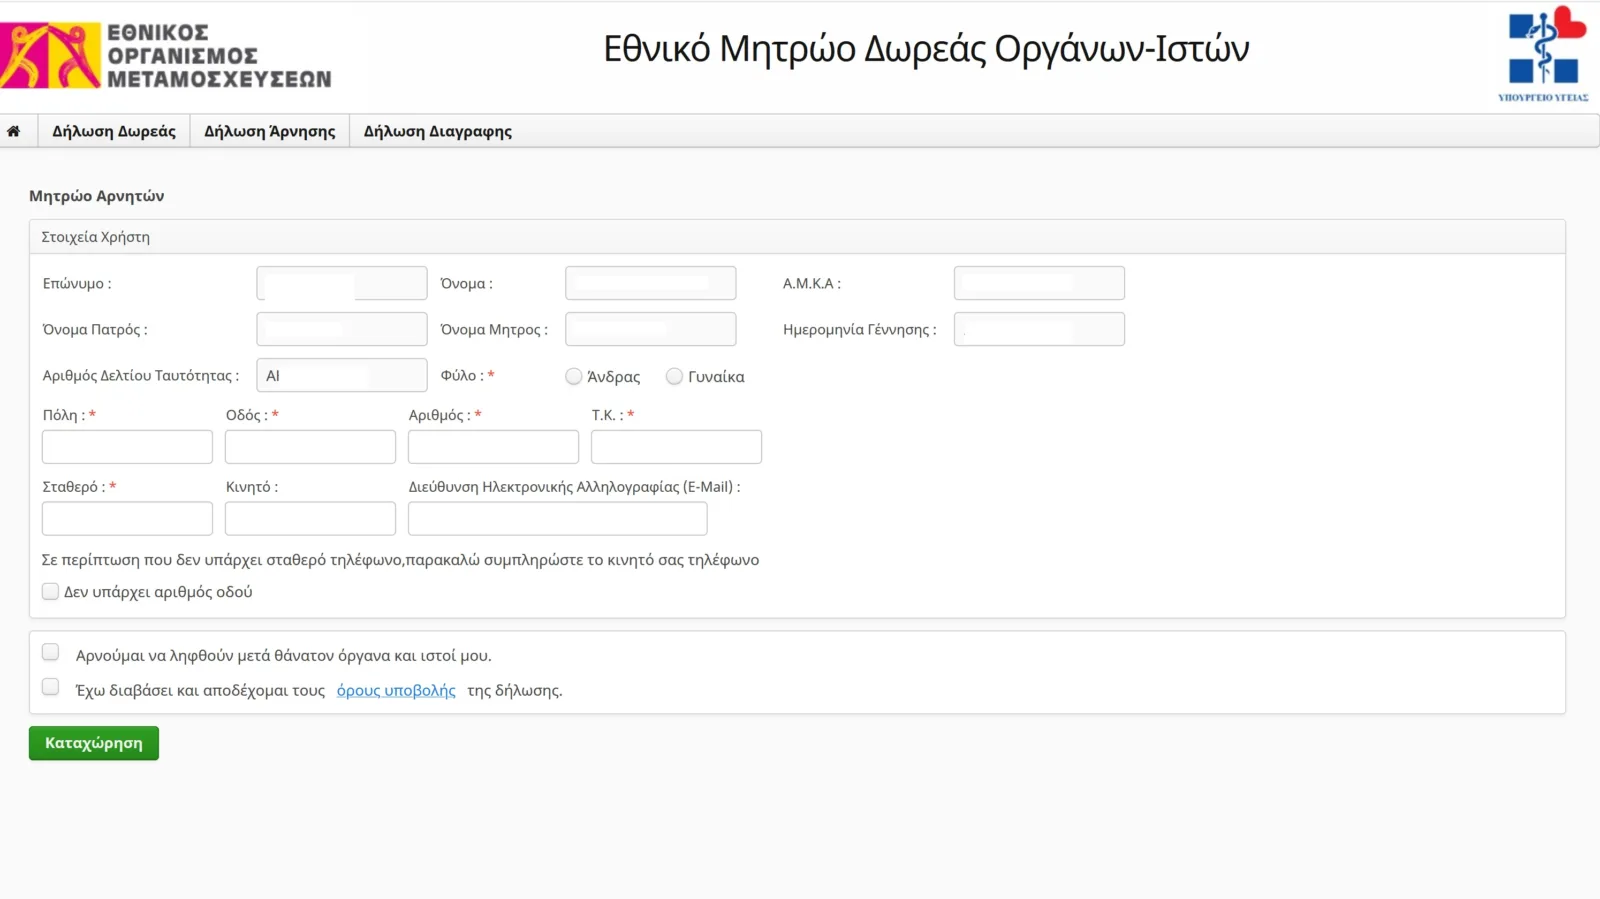Click the note about σταθερό τηλέφωνο
The height and width of the screenshot is (899, 1600).
(x=400, y=560)
